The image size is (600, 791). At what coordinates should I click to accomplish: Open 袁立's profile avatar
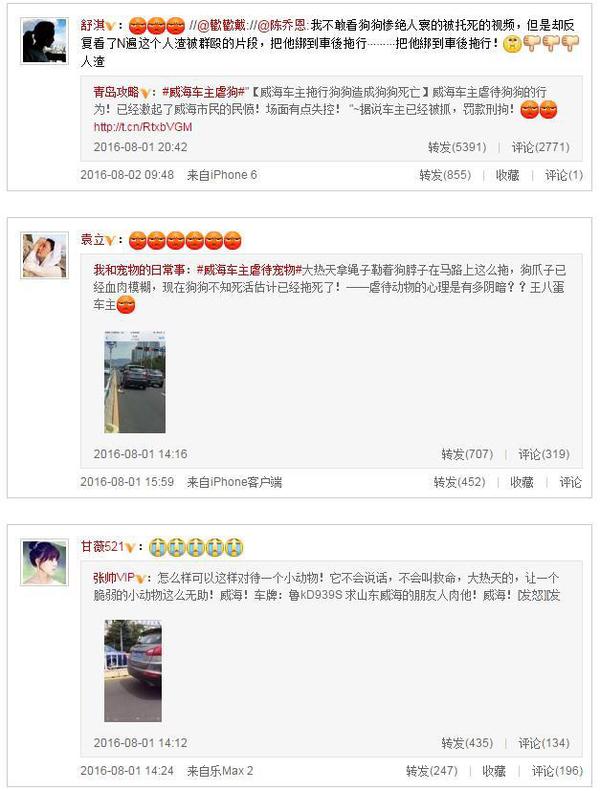tap(44, 255)
